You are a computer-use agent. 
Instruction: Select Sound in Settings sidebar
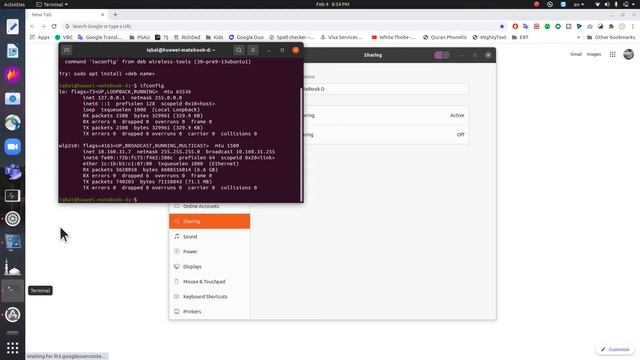(x=210, y=236)
